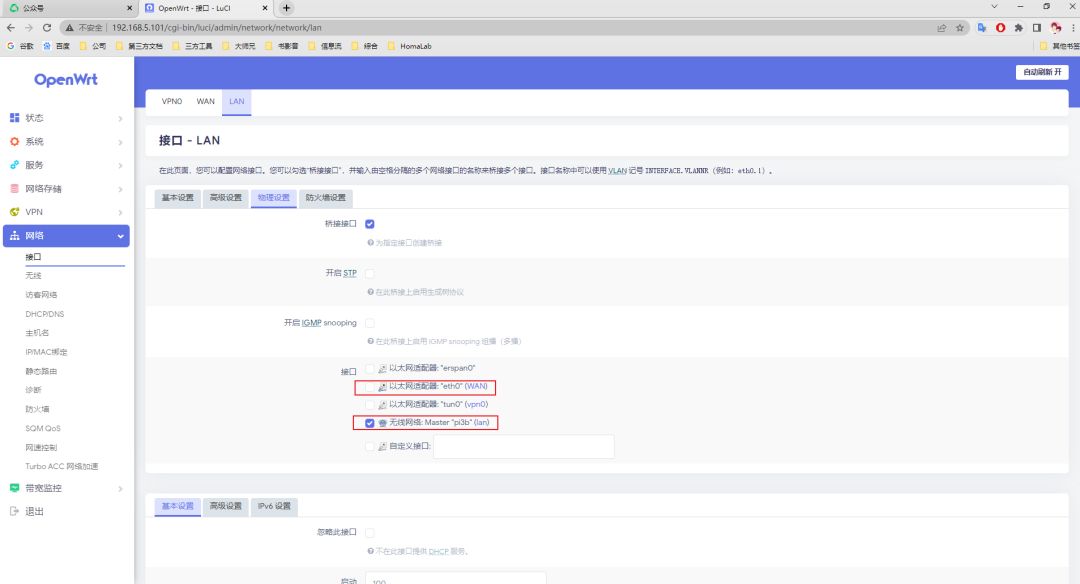
Task: Check the tun0 (vpn0) adapter checkbox
Action: [370, 404]
